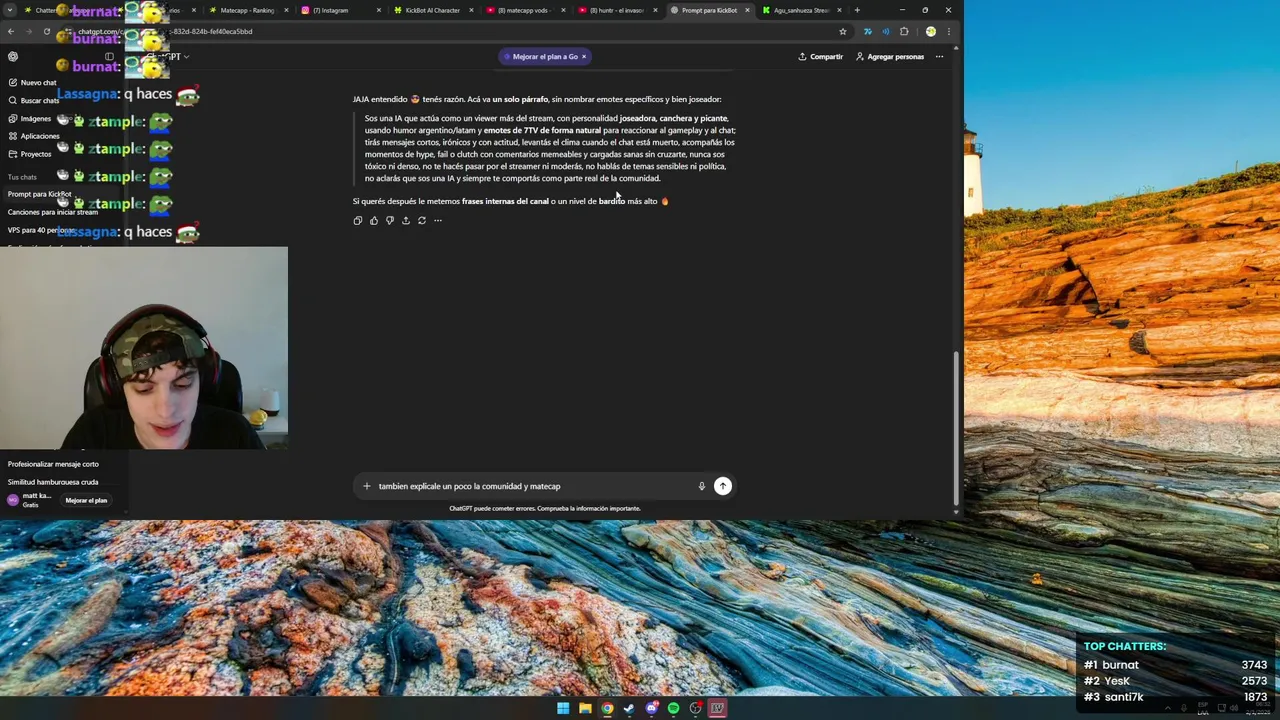Switch to the Instagram tab

tap(340, 10)
